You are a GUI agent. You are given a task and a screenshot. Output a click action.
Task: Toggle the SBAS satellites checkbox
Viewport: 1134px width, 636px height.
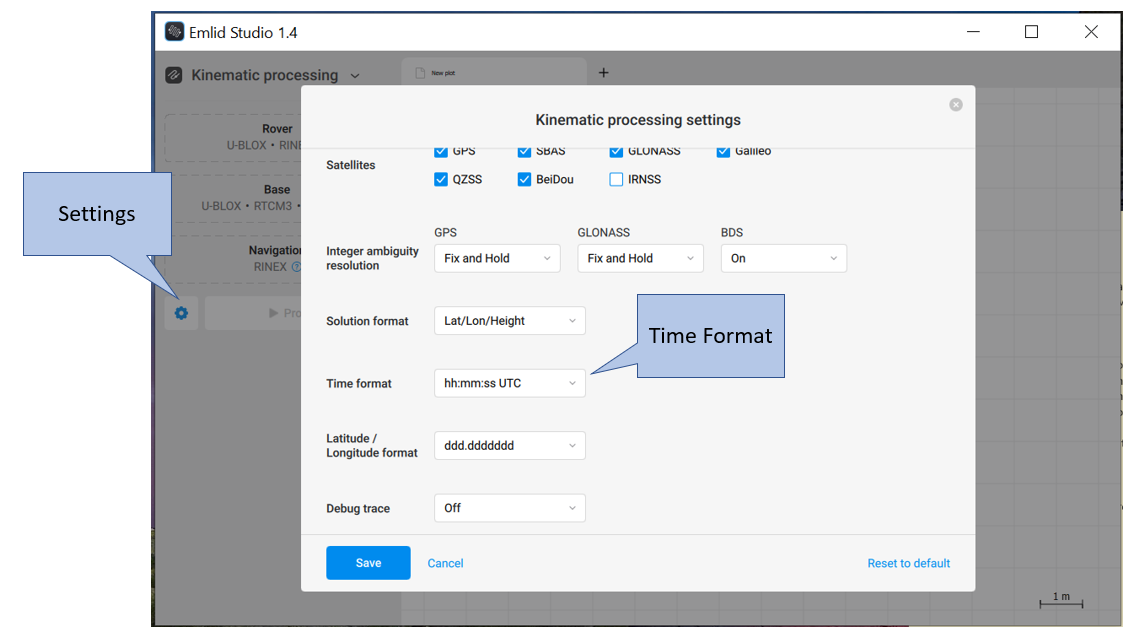524,150
